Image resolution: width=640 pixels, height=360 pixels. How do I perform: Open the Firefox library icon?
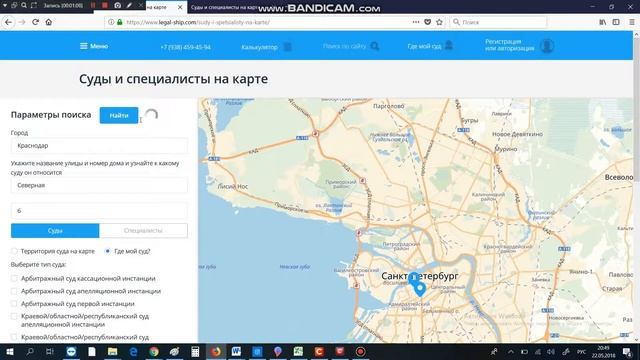point(602,22)
